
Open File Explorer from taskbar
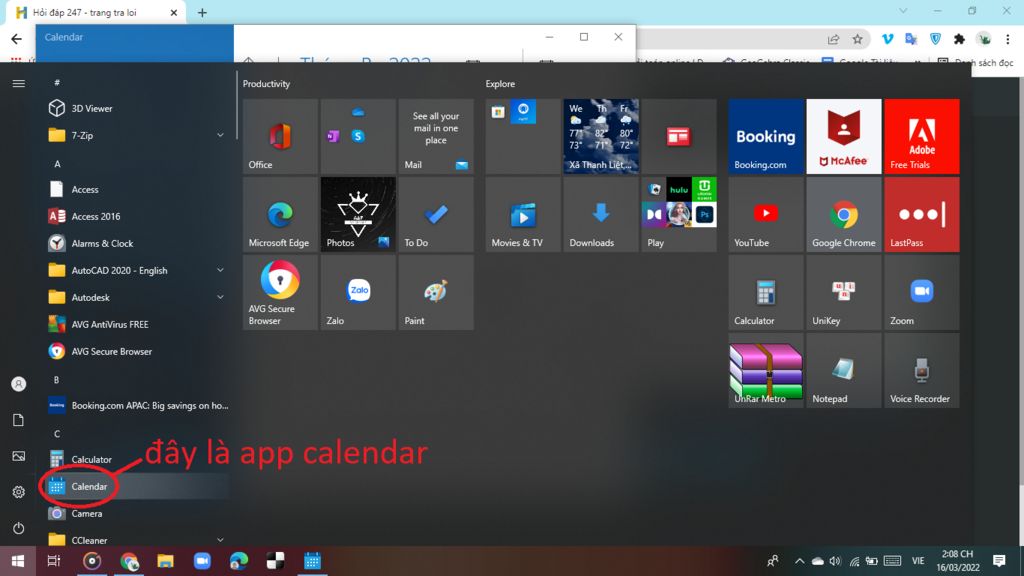tap(165, 561)
